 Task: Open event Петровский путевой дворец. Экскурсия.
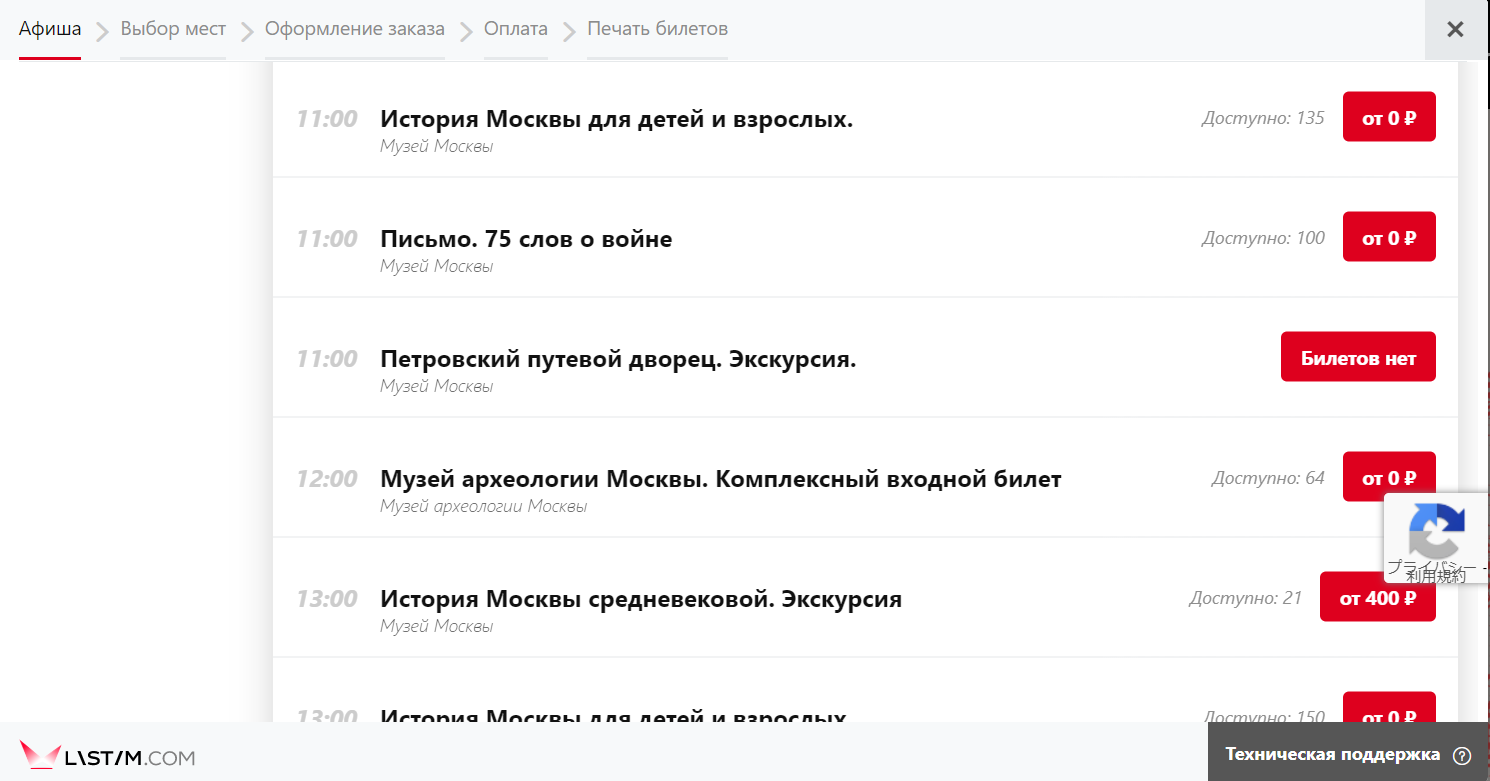(x=618, y=359)
